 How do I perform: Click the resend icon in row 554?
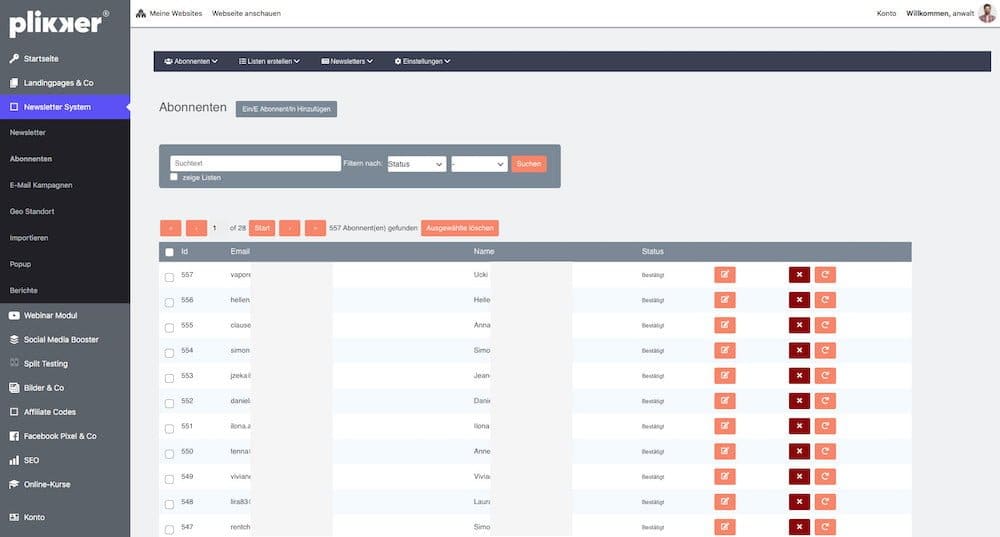coord(825,350)
